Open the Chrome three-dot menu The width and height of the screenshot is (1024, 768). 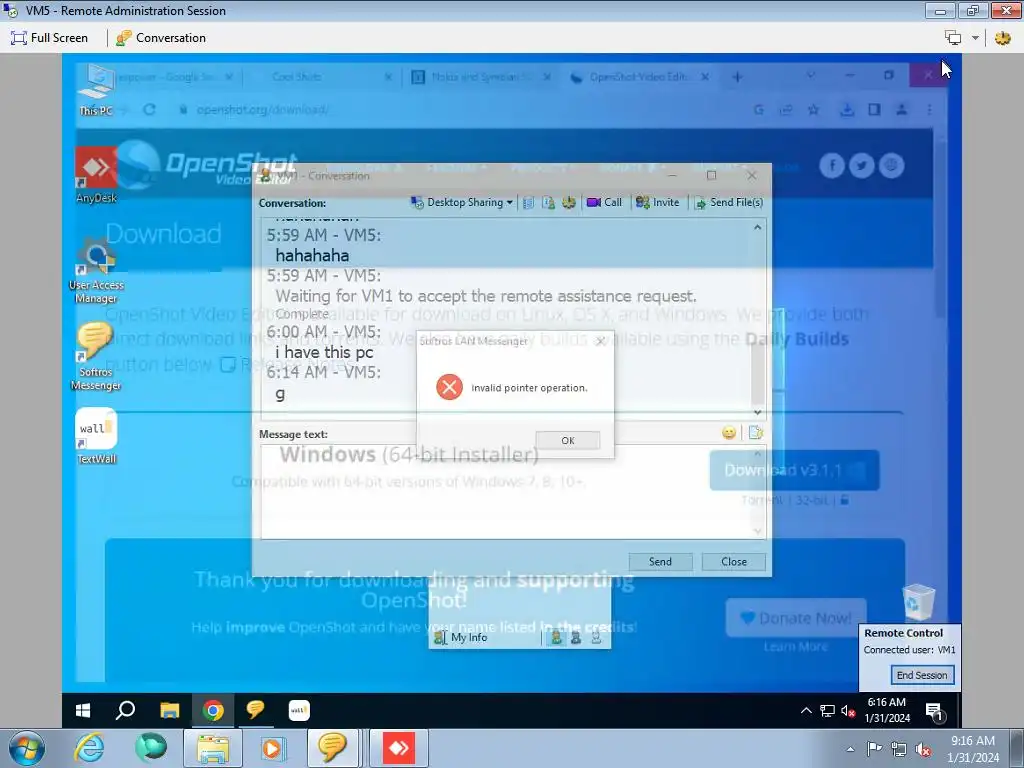[x=929, y=110]
